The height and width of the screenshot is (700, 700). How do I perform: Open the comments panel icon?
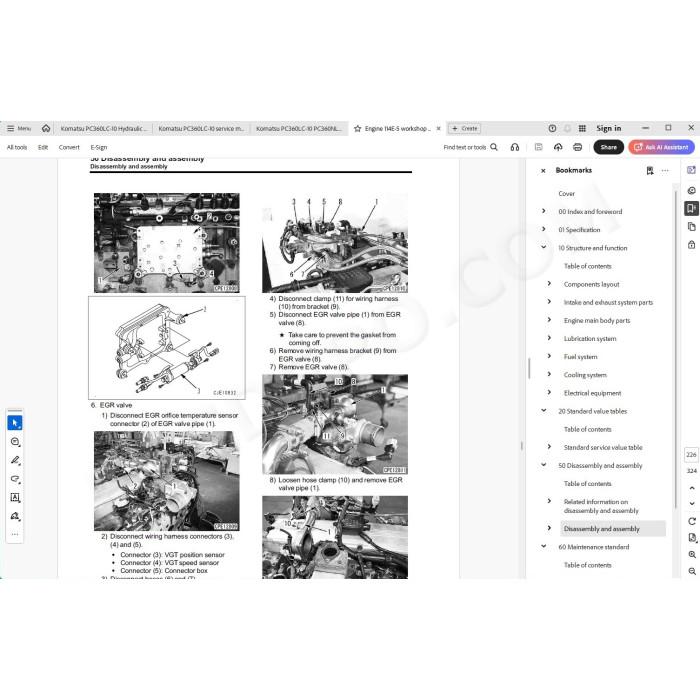[691, 190]
